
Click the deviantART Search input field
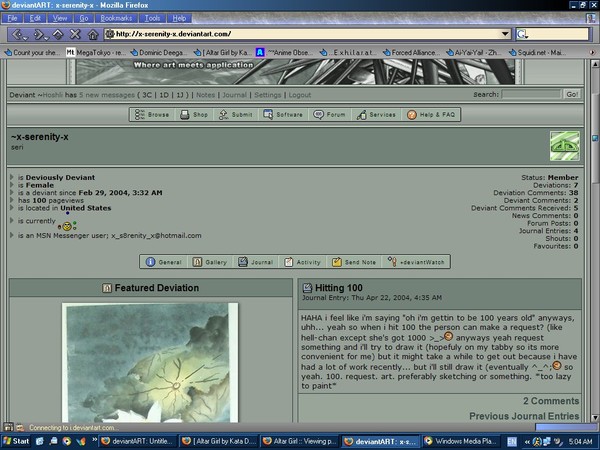531,94
